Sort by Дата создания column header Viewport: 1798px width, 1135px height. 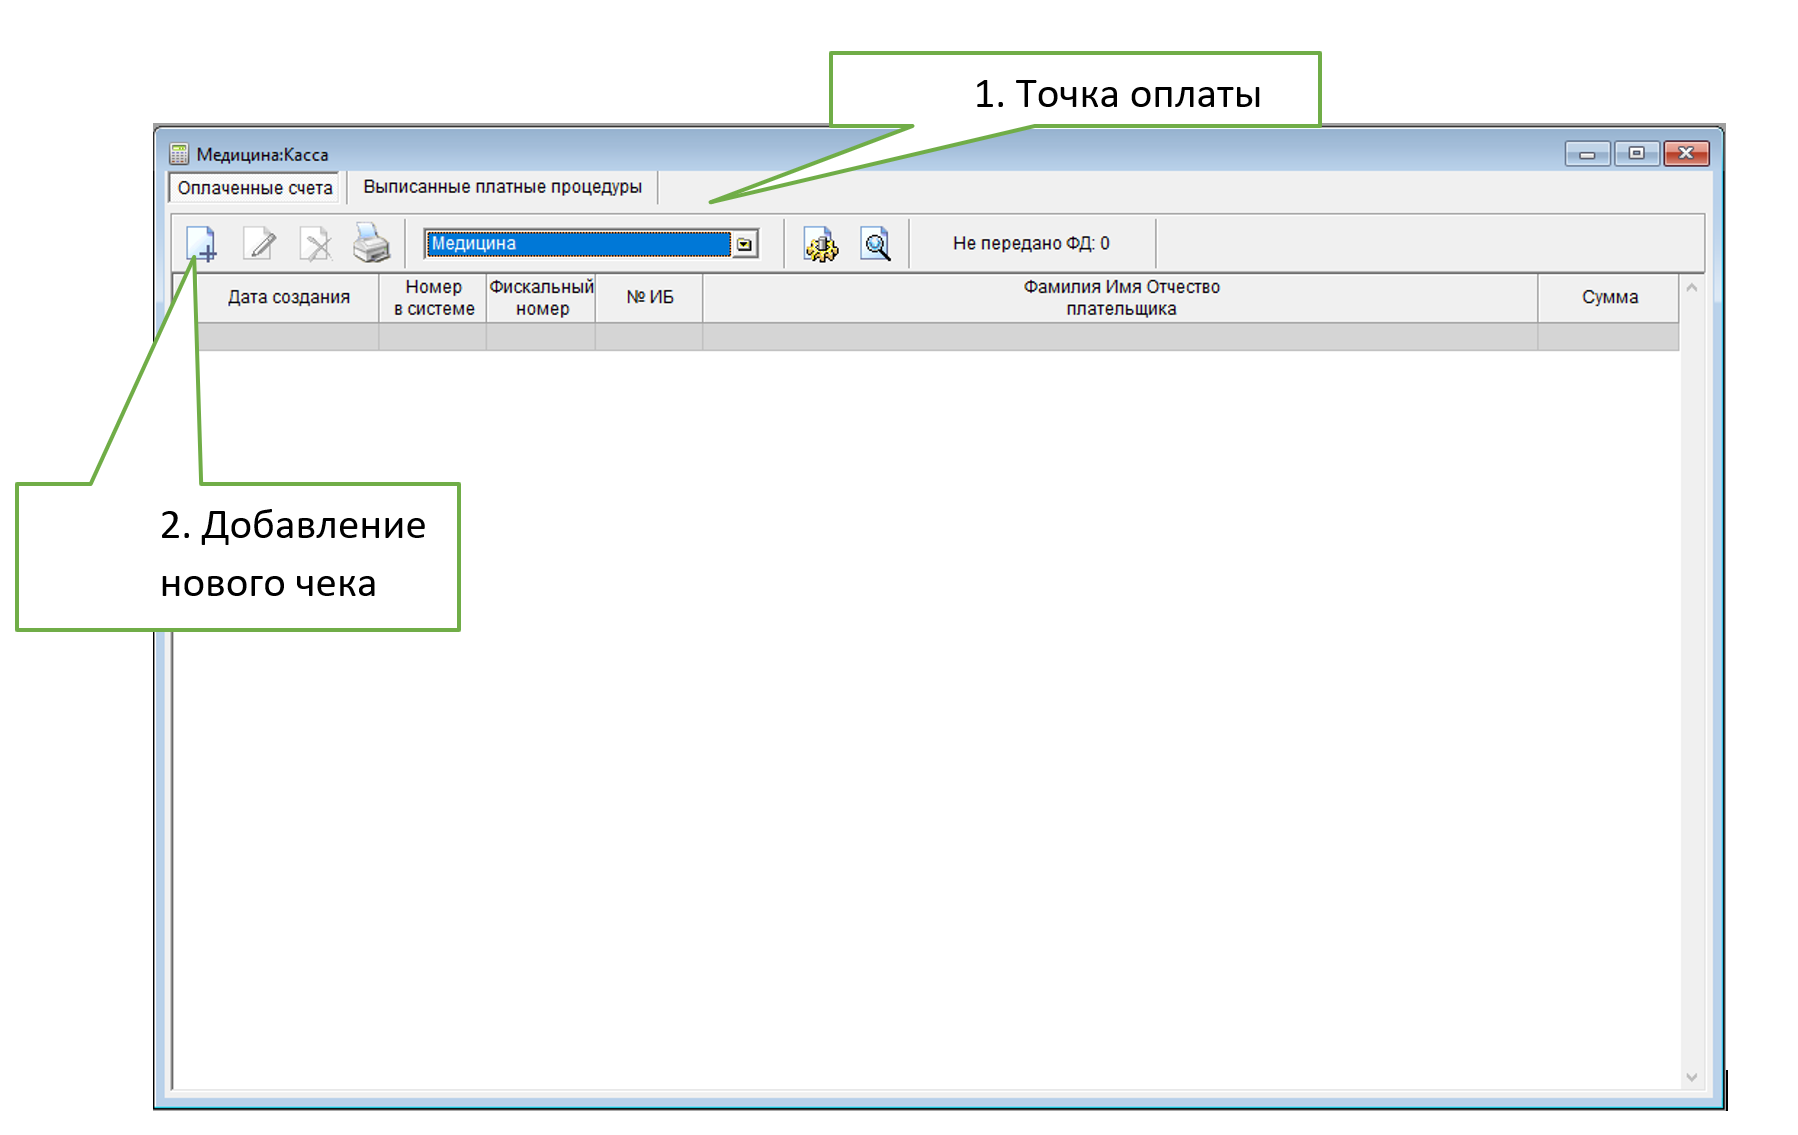tap(288, 298)
